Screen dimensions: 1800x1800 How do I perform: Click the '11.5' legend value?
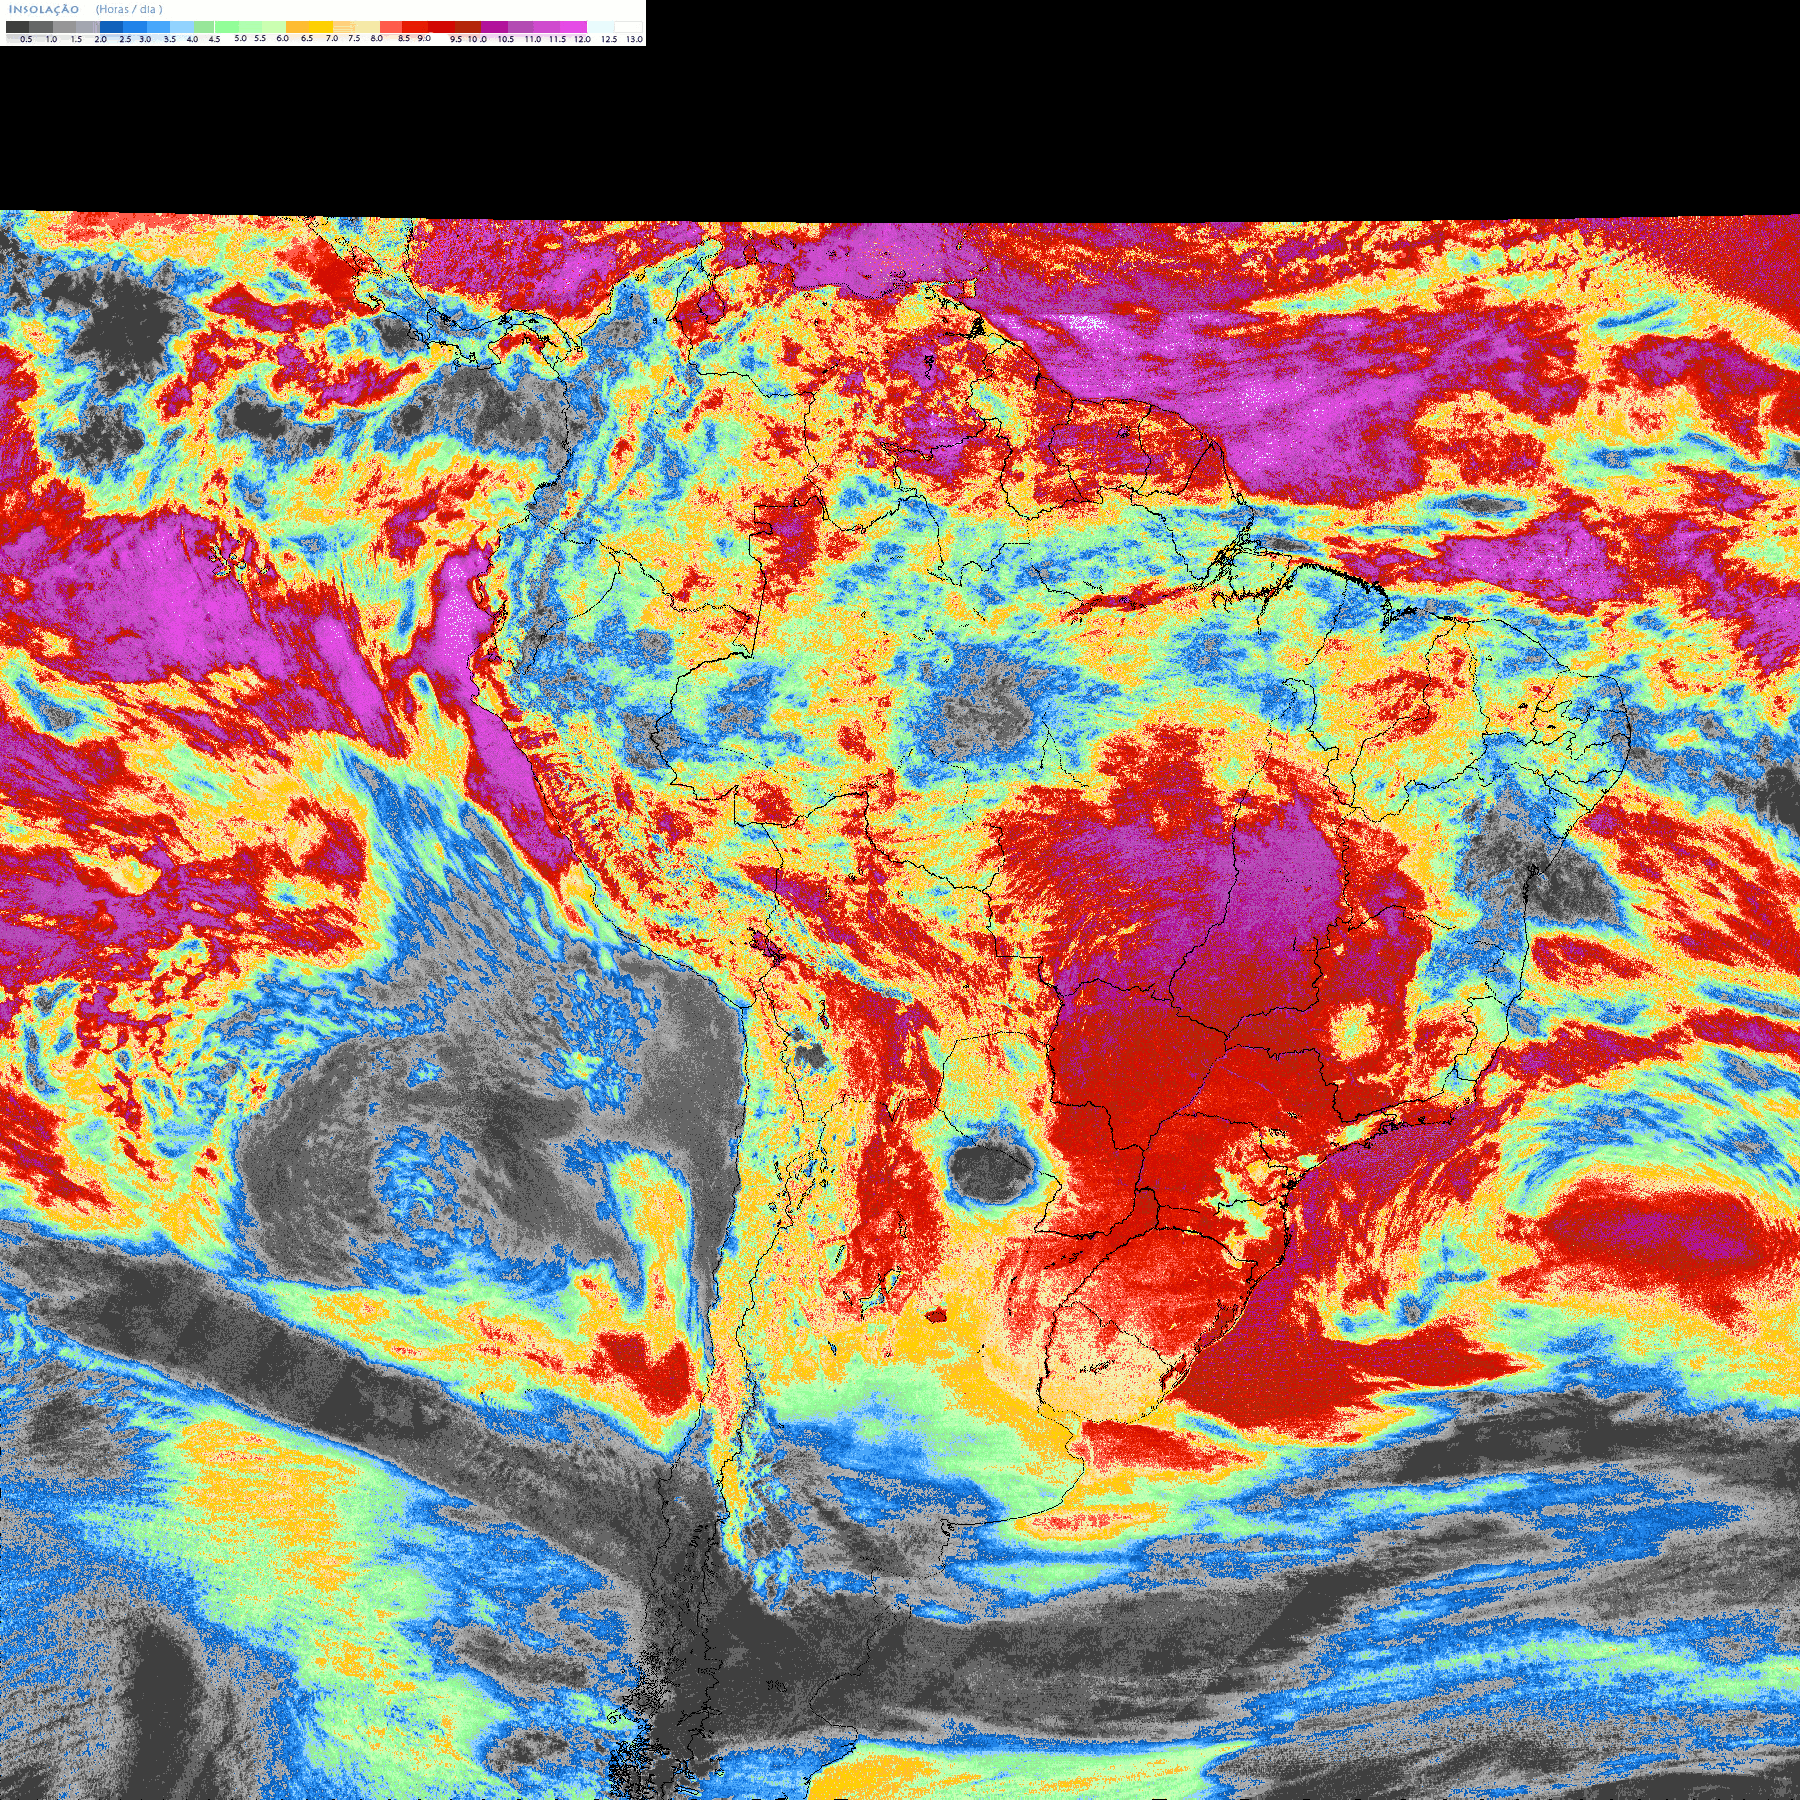(557, 39)
